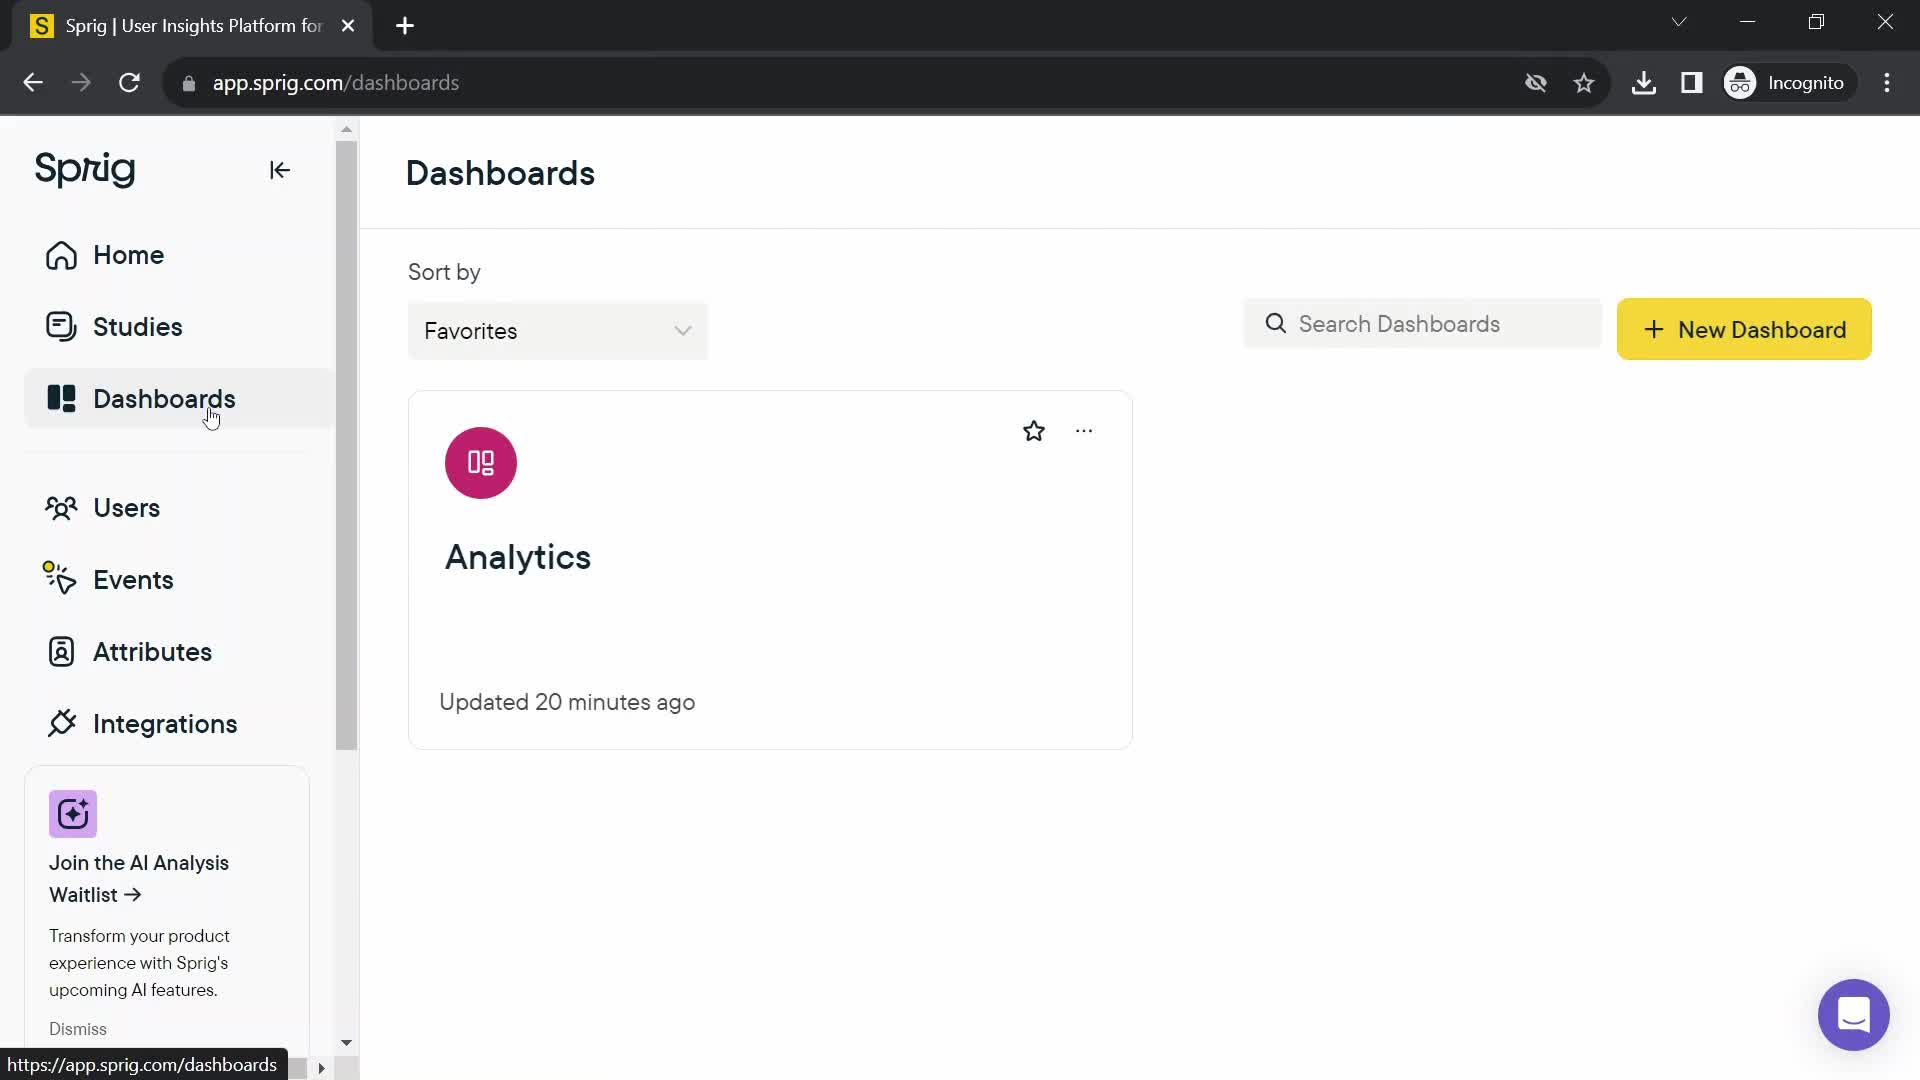Toggle the collapse sidebar arrow

point(278,169)
